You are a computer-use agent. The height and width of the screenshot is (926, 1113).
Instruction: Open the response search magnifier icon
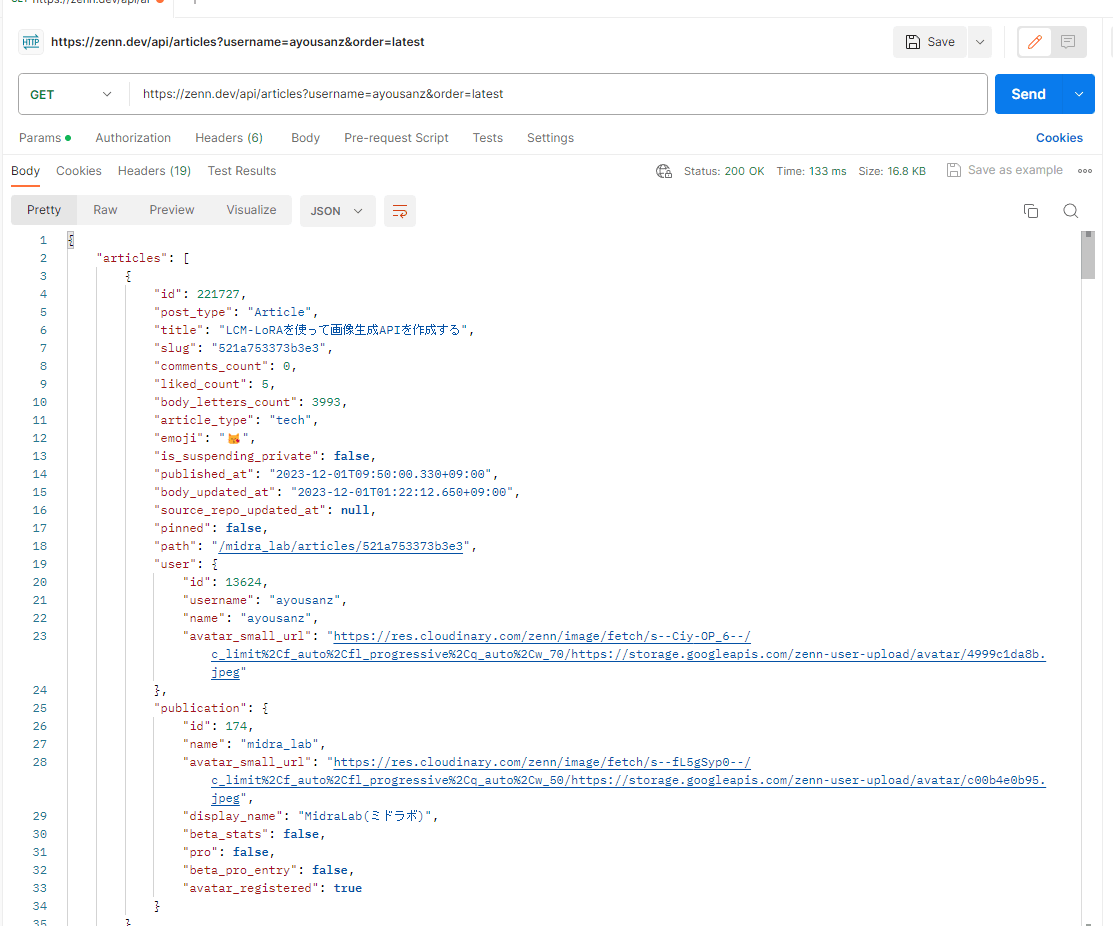pyautogui.click(x=1070, y=211)
